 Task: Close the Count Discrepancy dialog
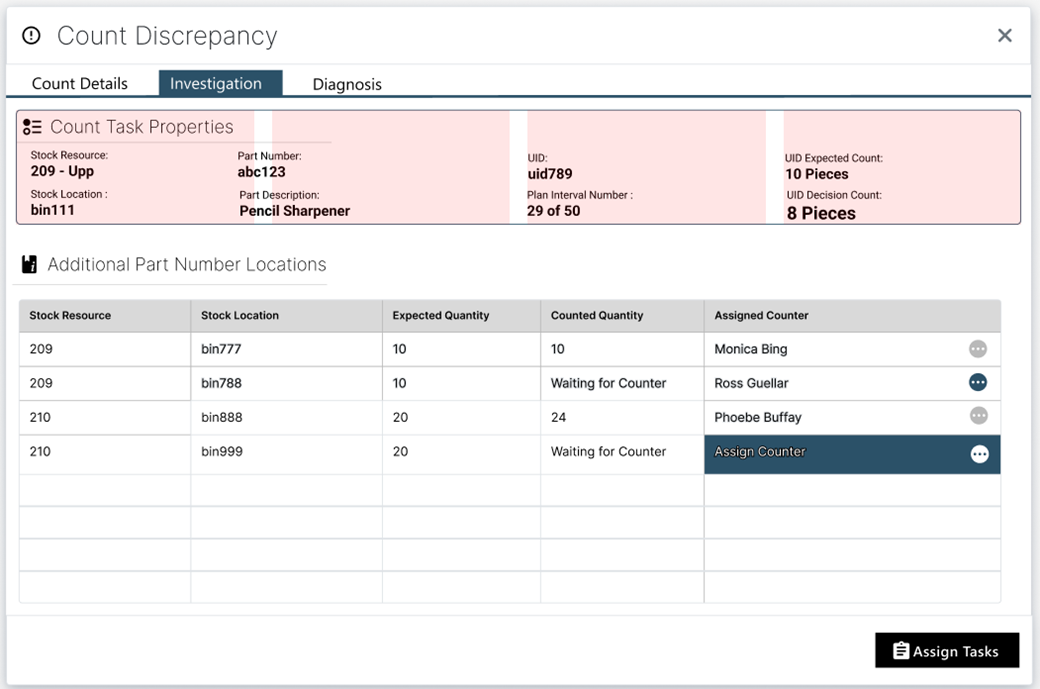pos(1004,34)
